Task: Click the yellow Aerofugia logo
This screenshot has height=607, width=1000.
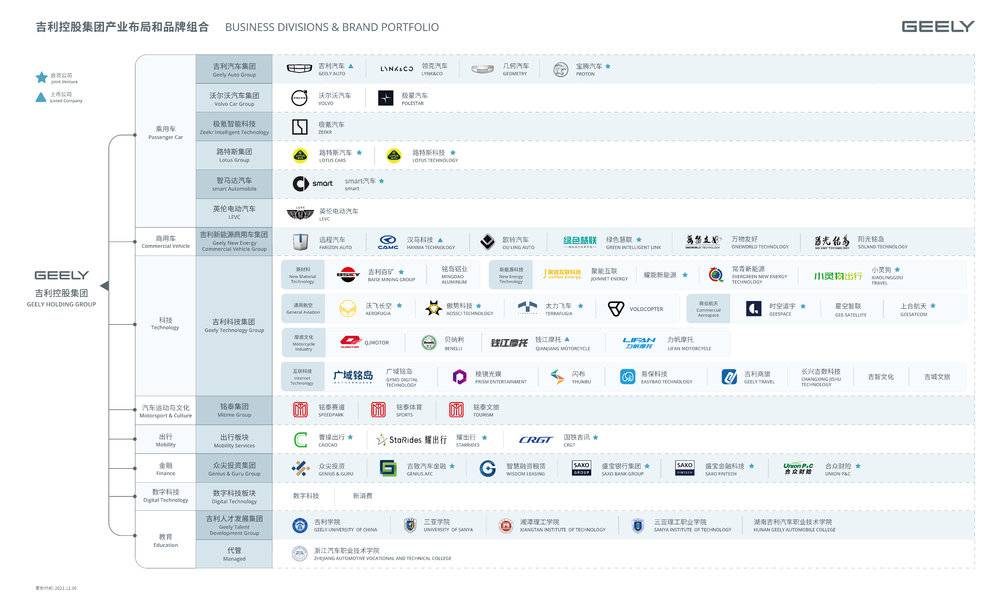Action: (x=348, y=309)
